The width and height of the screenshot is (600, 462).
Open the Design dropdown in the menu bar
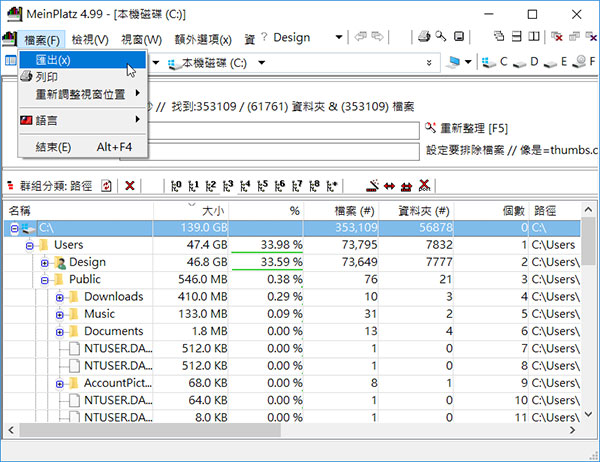pos(339,38)
